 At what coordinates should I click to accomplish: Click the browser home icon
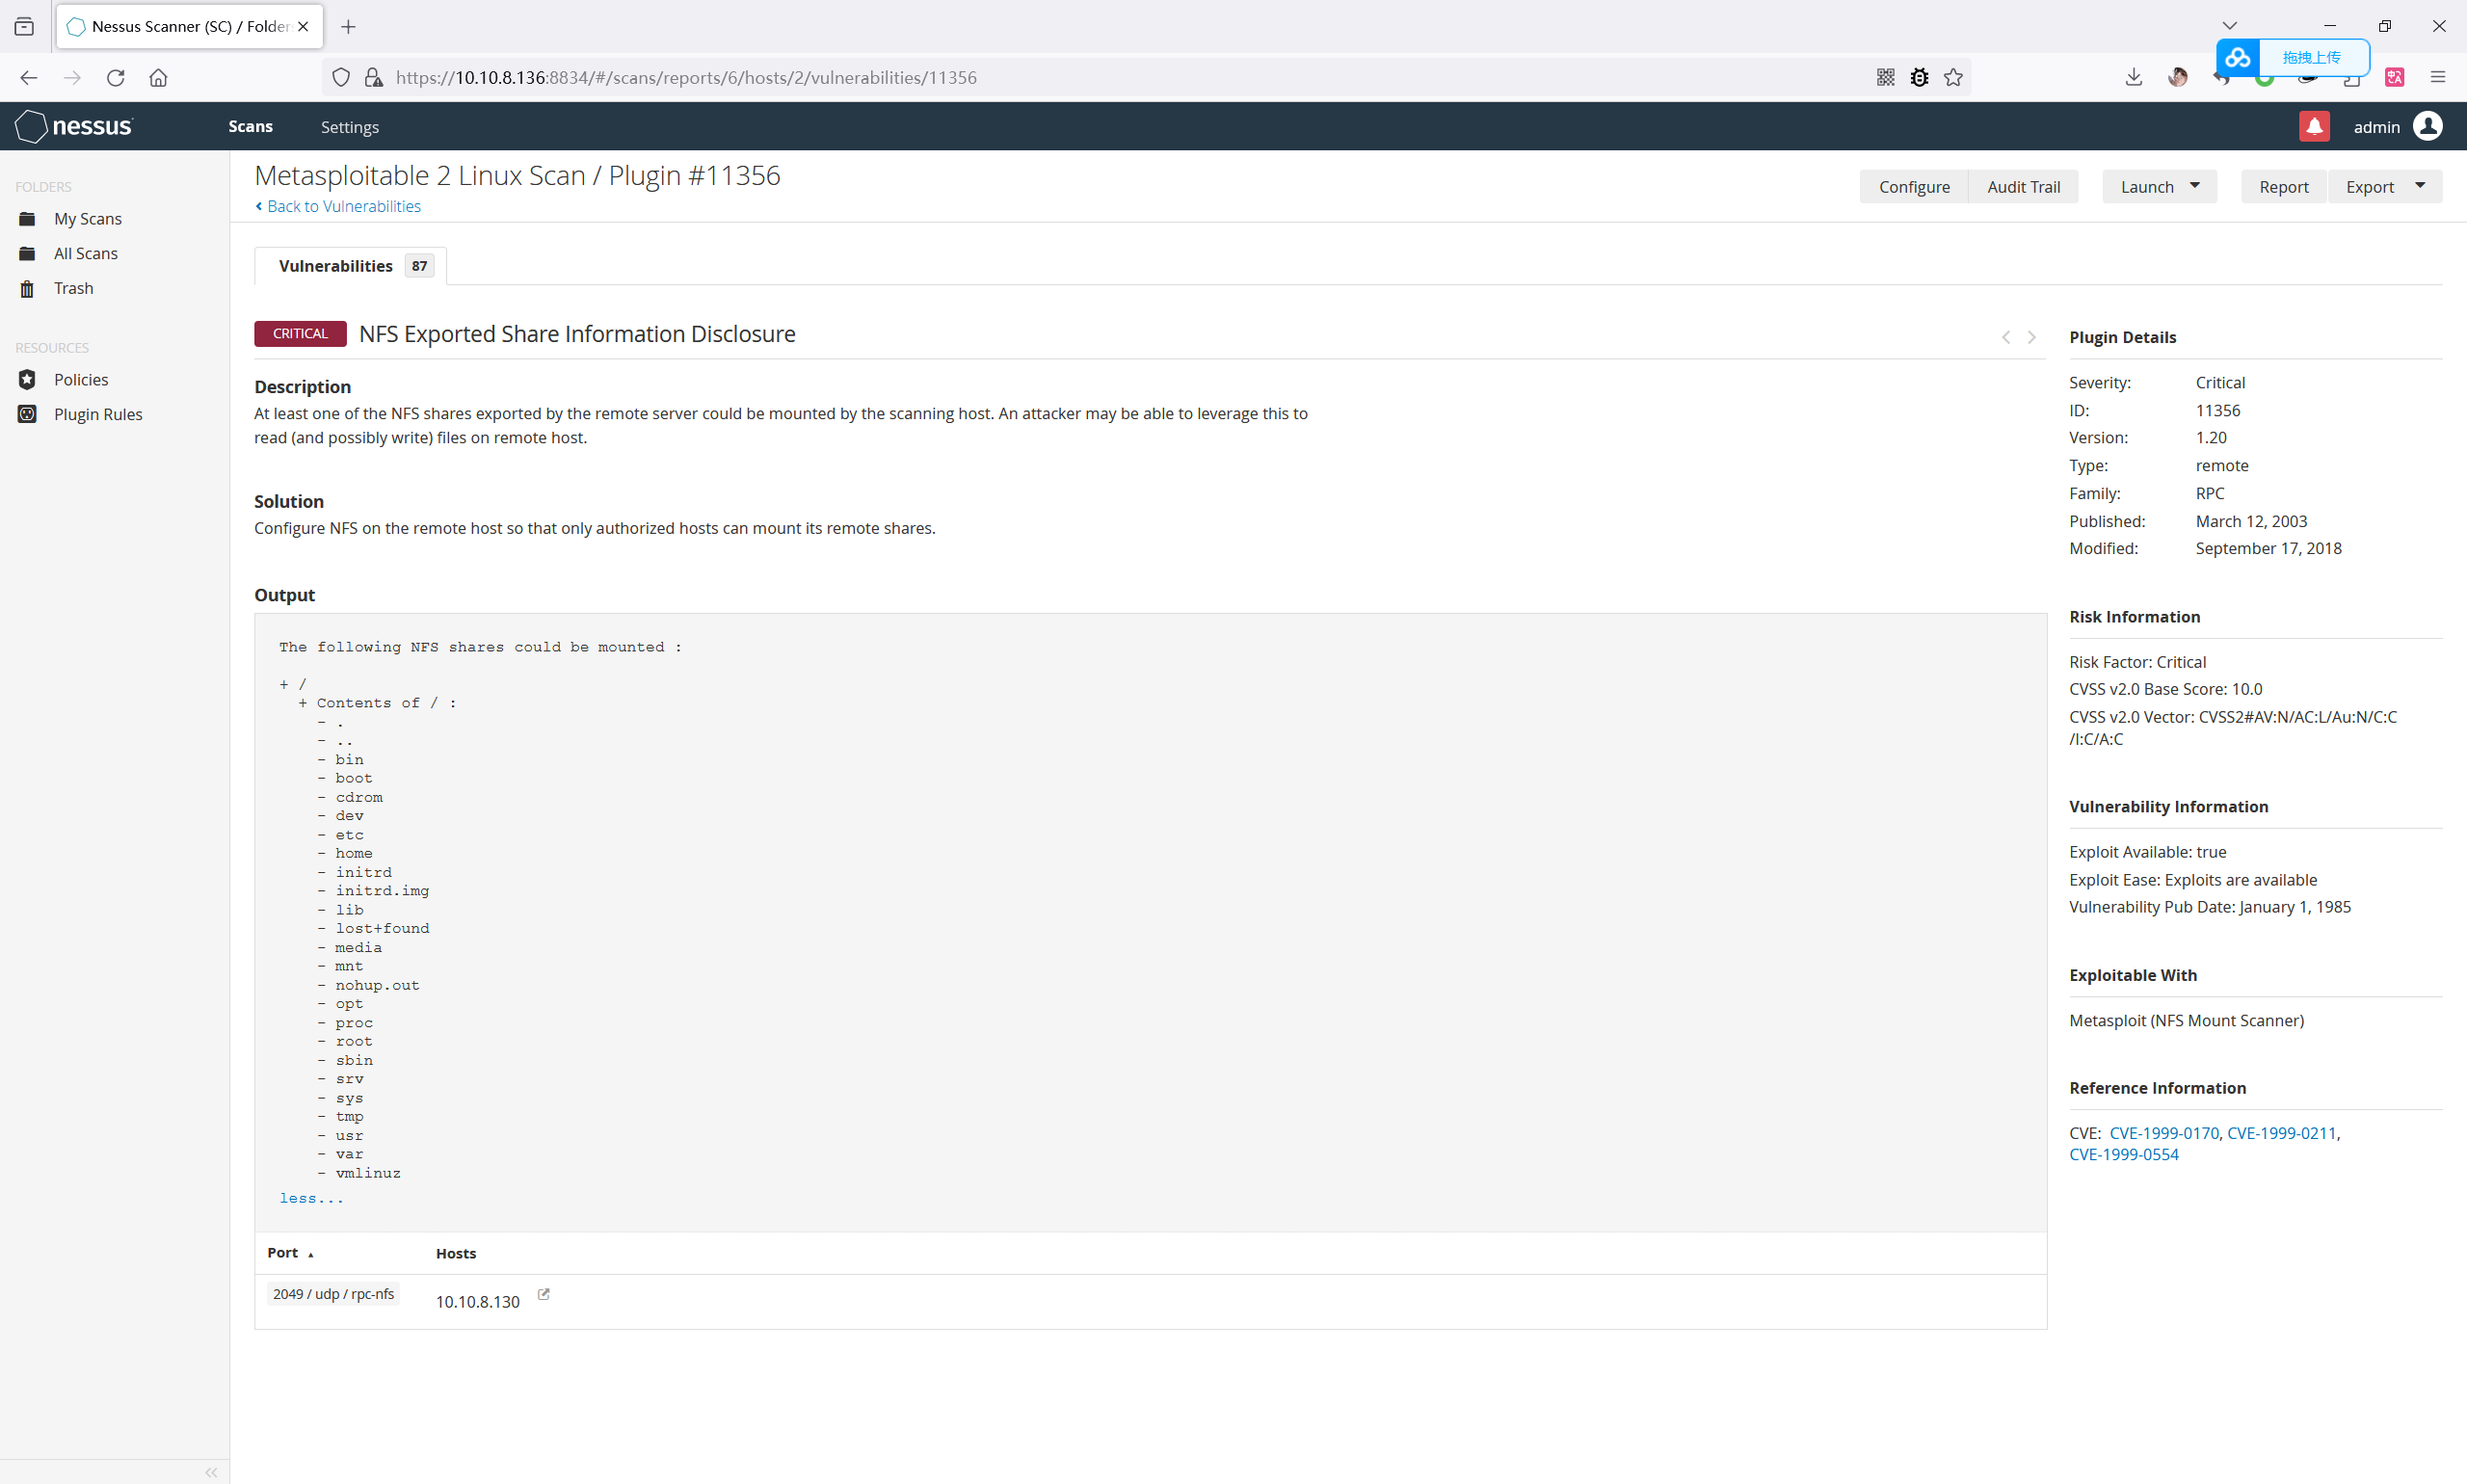pyautogui.click(x=158, y=77)
